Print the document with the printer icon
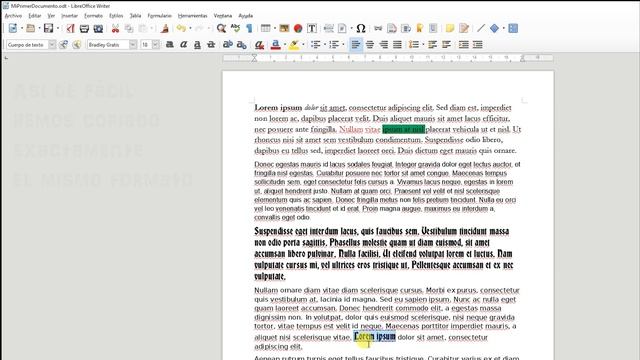The image size is (640, 360). (84, 28)
